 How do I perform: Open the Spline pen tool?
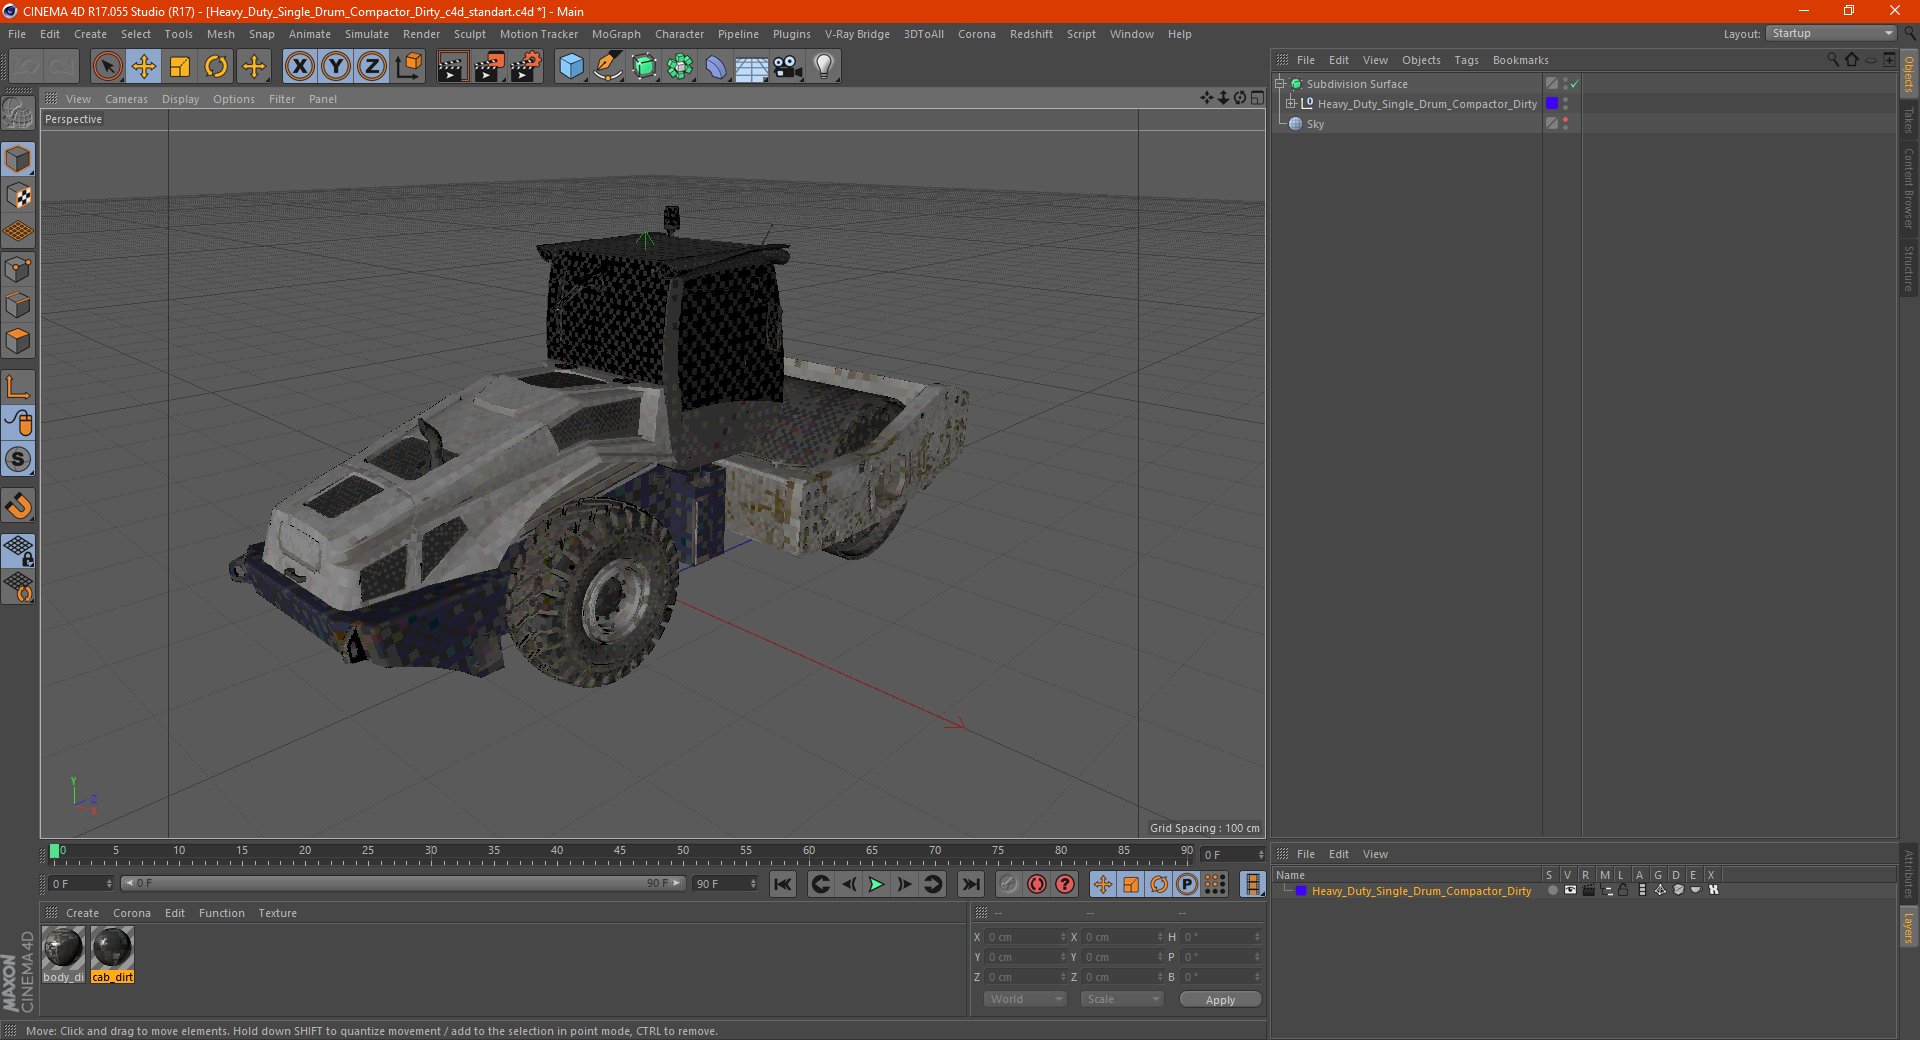tap(607, 67)
